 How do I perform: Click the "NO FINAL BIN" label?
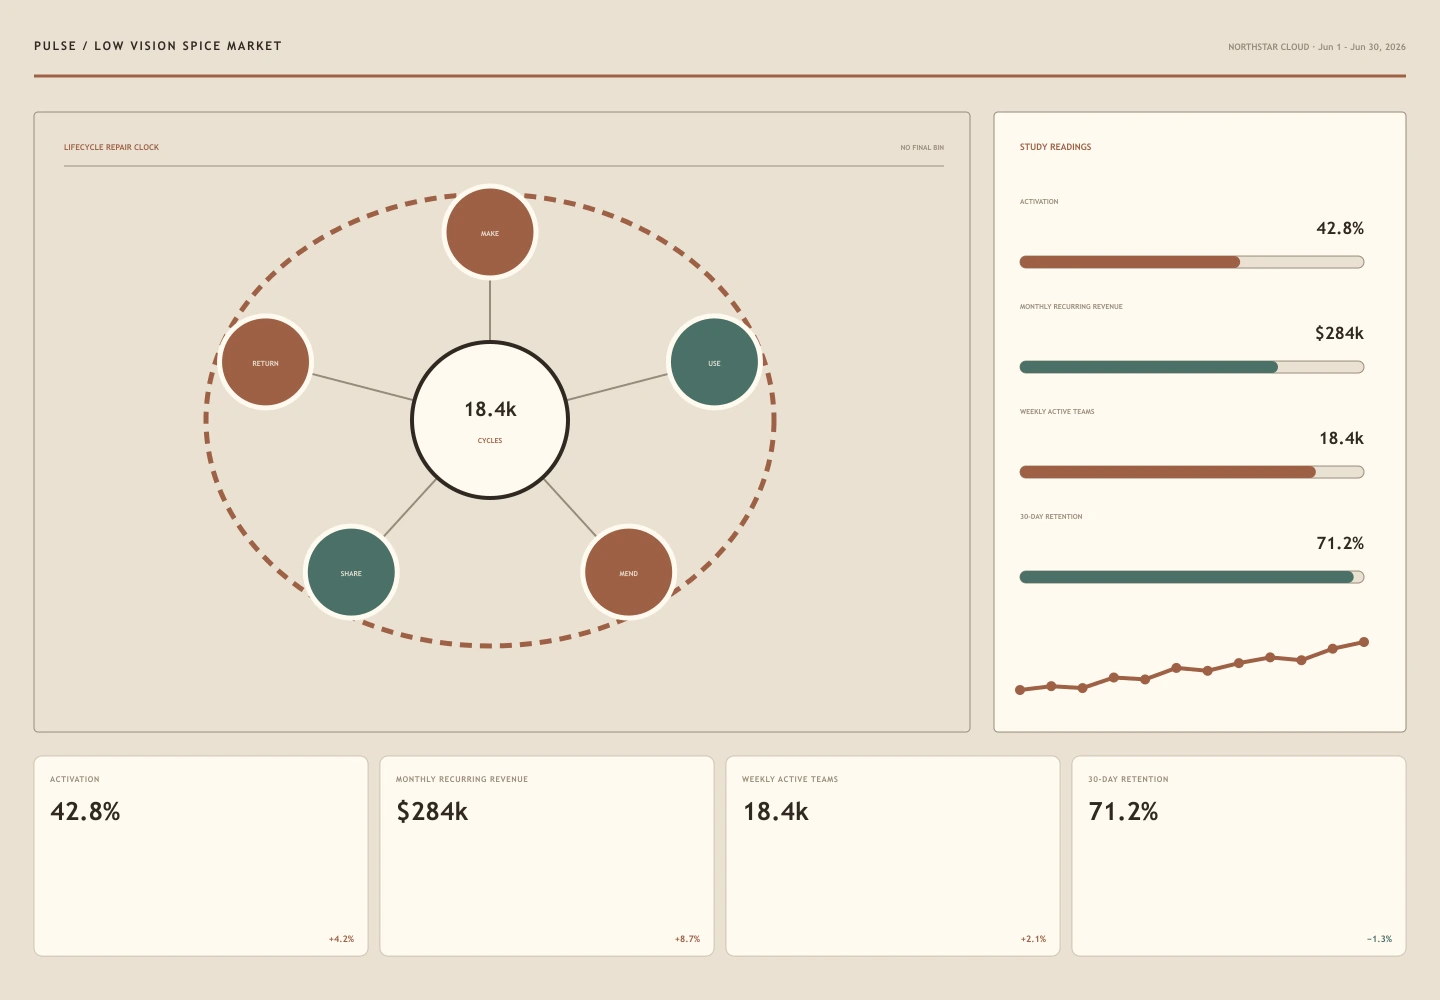pyautogui.click(x=922, y=148)
